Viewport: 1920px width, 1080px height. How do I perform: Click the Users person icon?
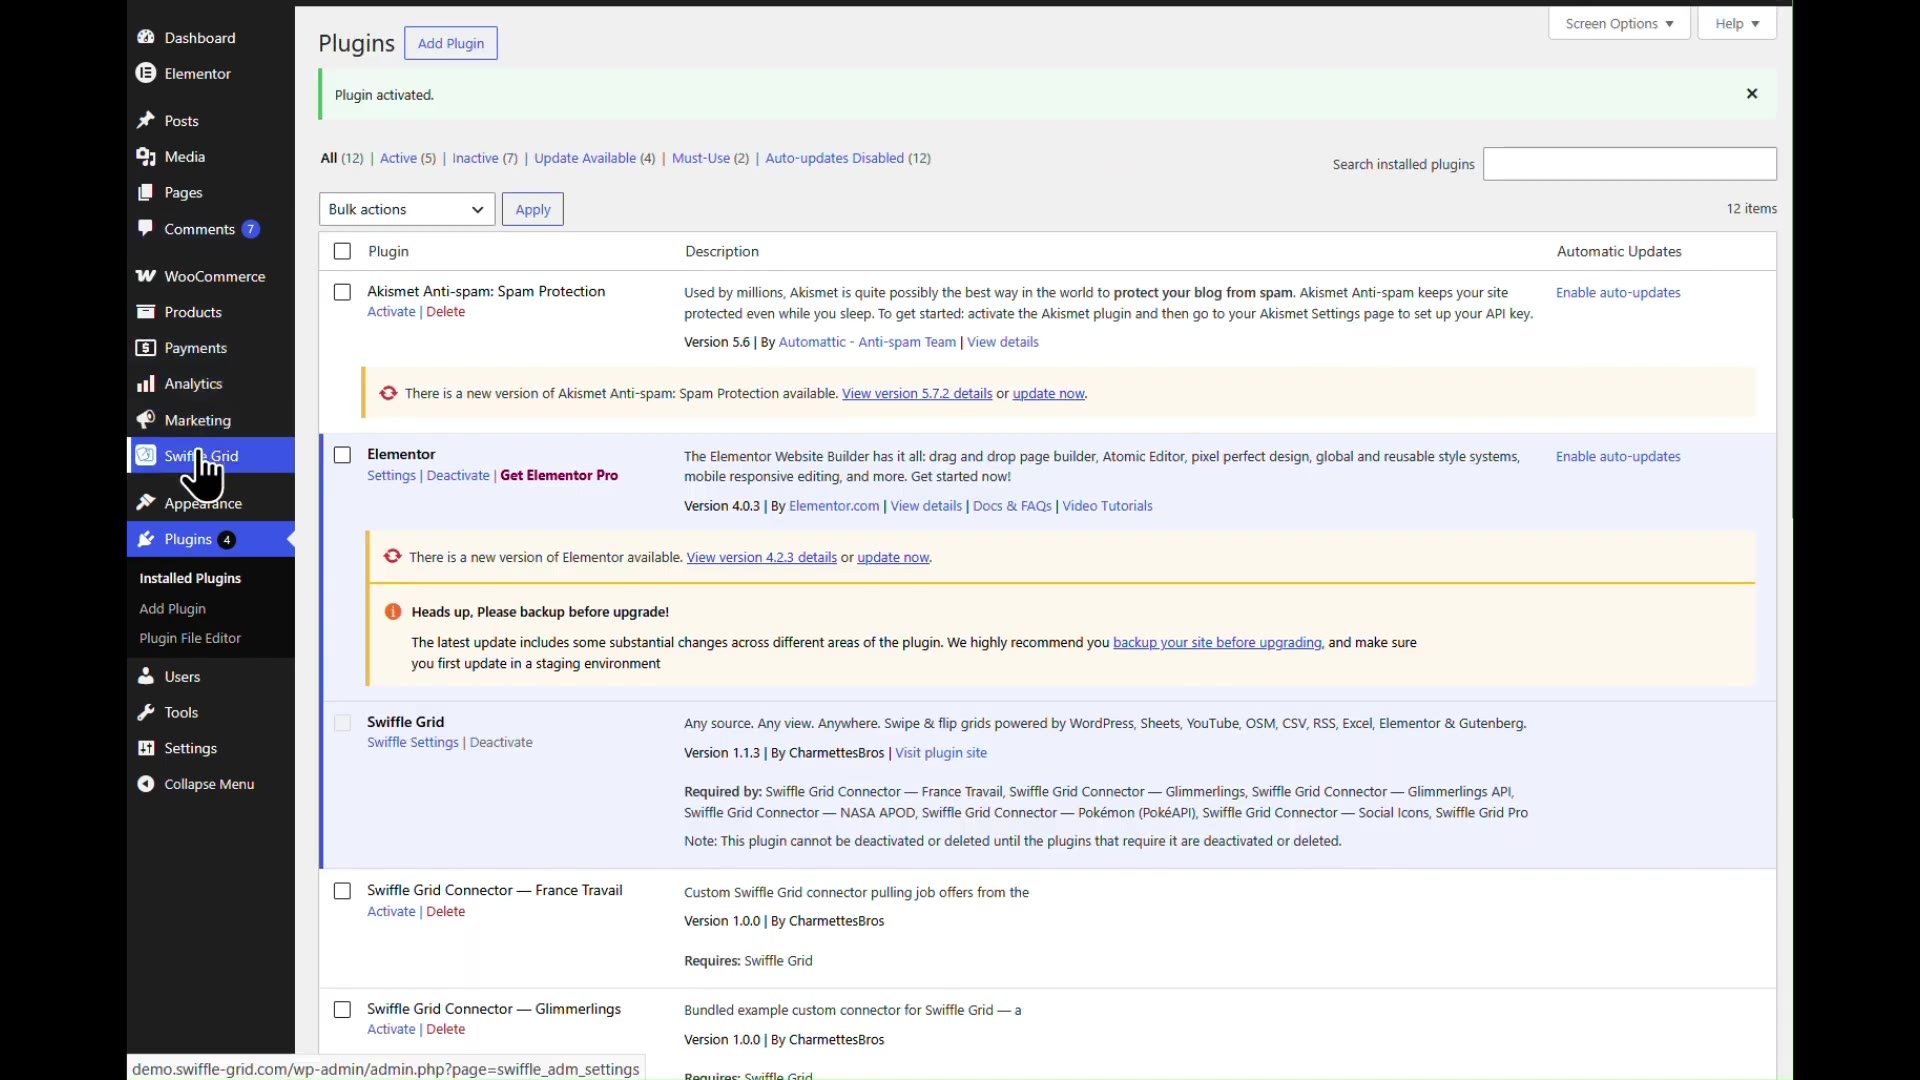(146, 676)
